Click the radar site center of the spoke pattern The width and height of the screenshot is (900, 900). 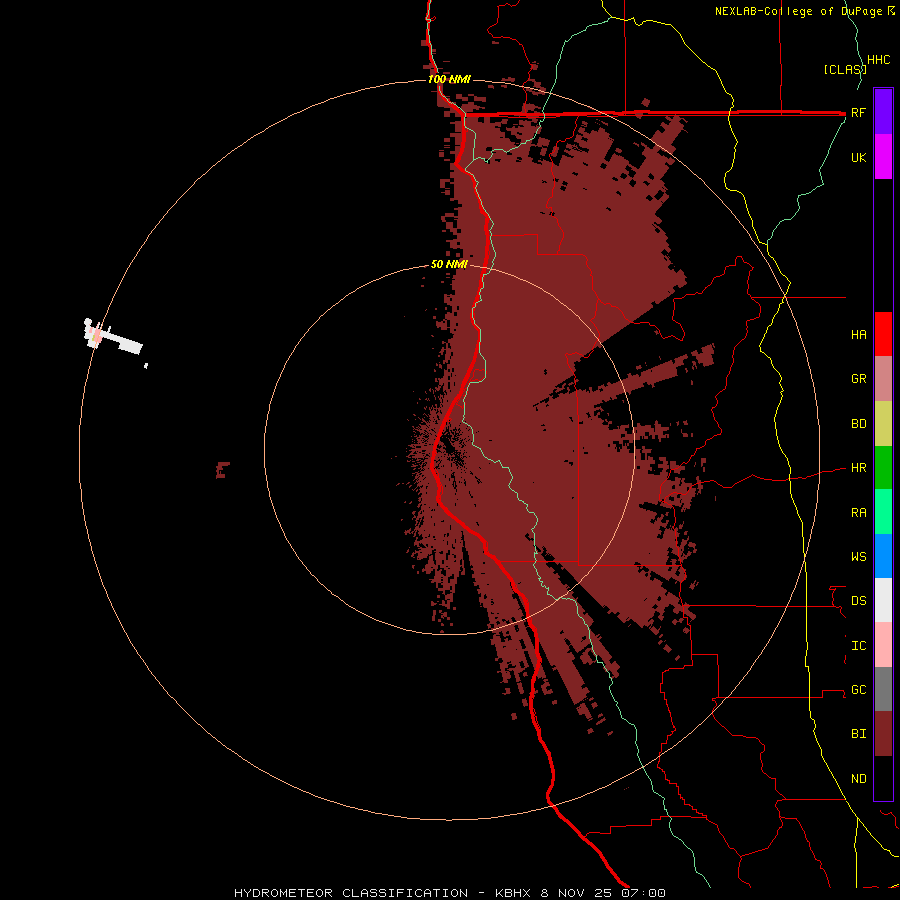click(x=450, y=449)
